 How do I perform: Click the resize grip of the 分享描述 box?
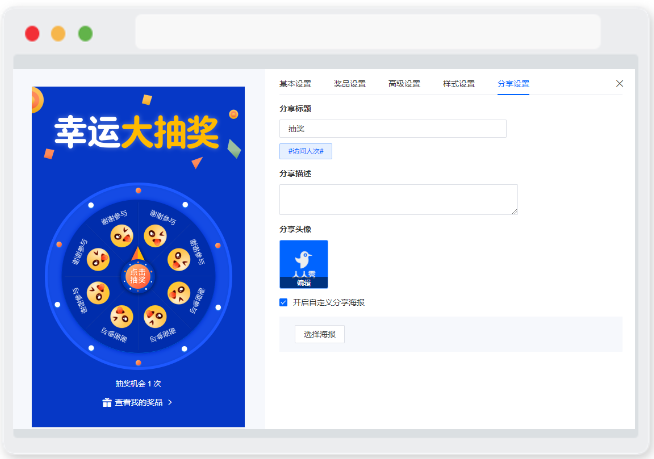click(514, 212)
